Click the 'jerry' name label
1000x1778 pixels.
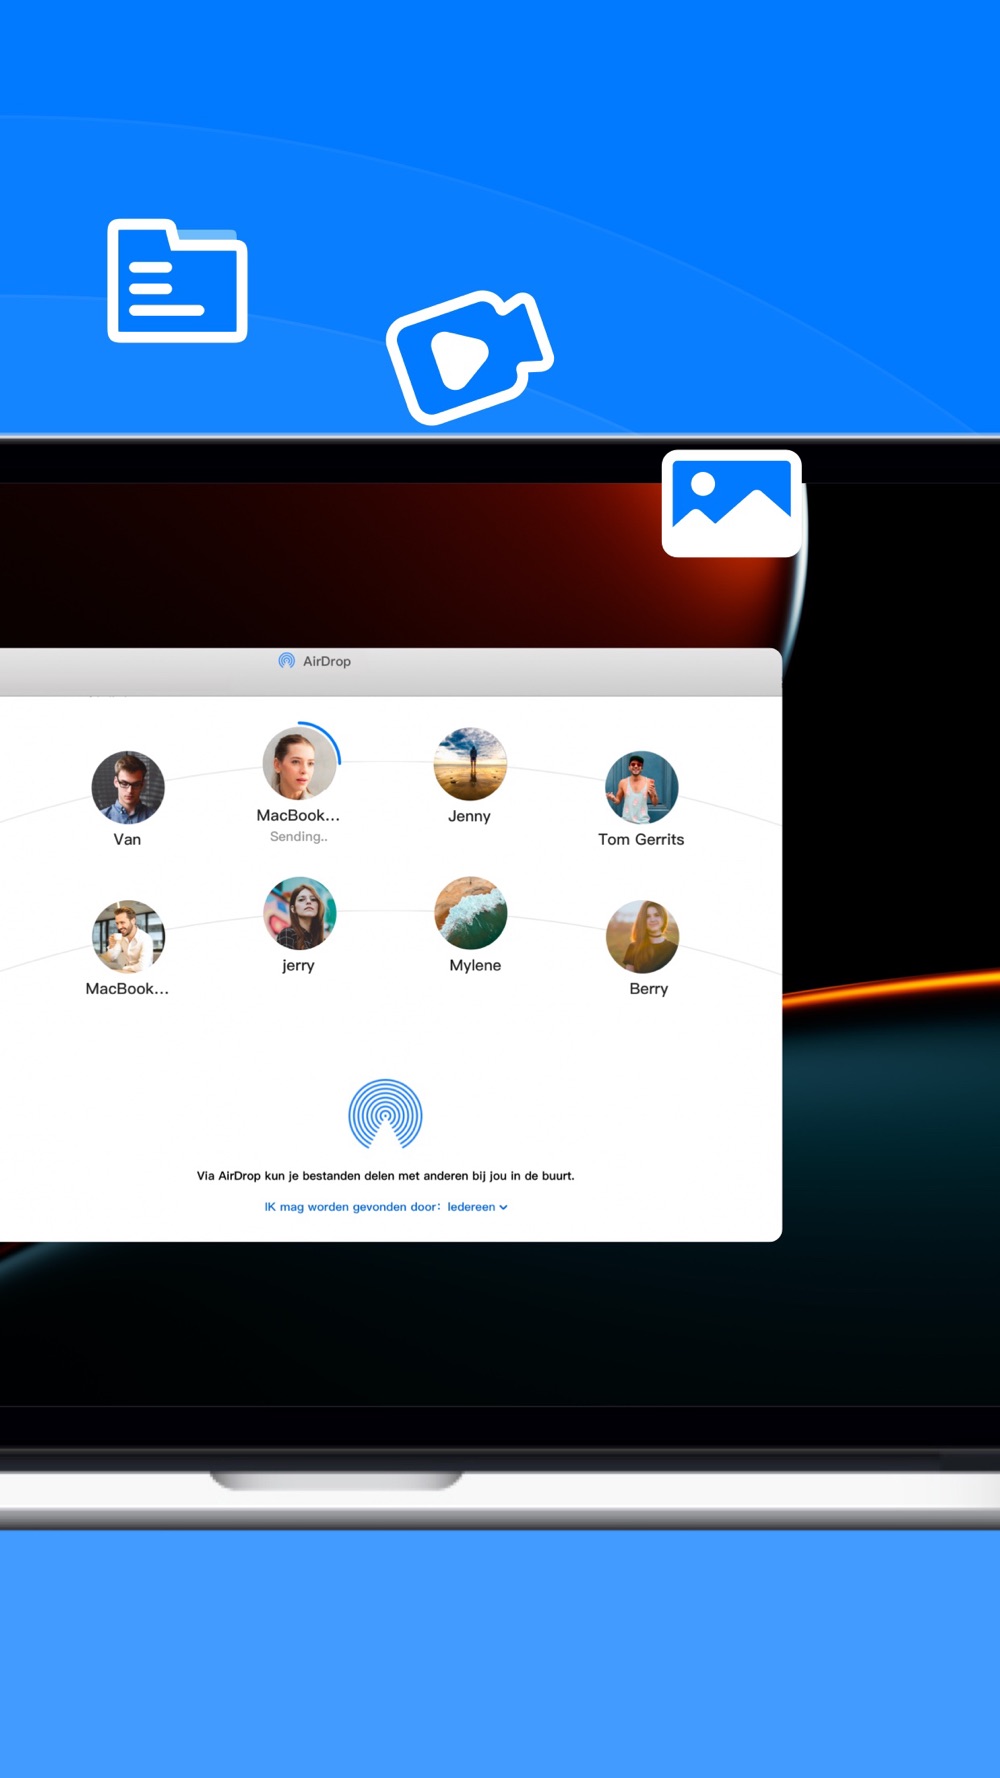point(298,965)
